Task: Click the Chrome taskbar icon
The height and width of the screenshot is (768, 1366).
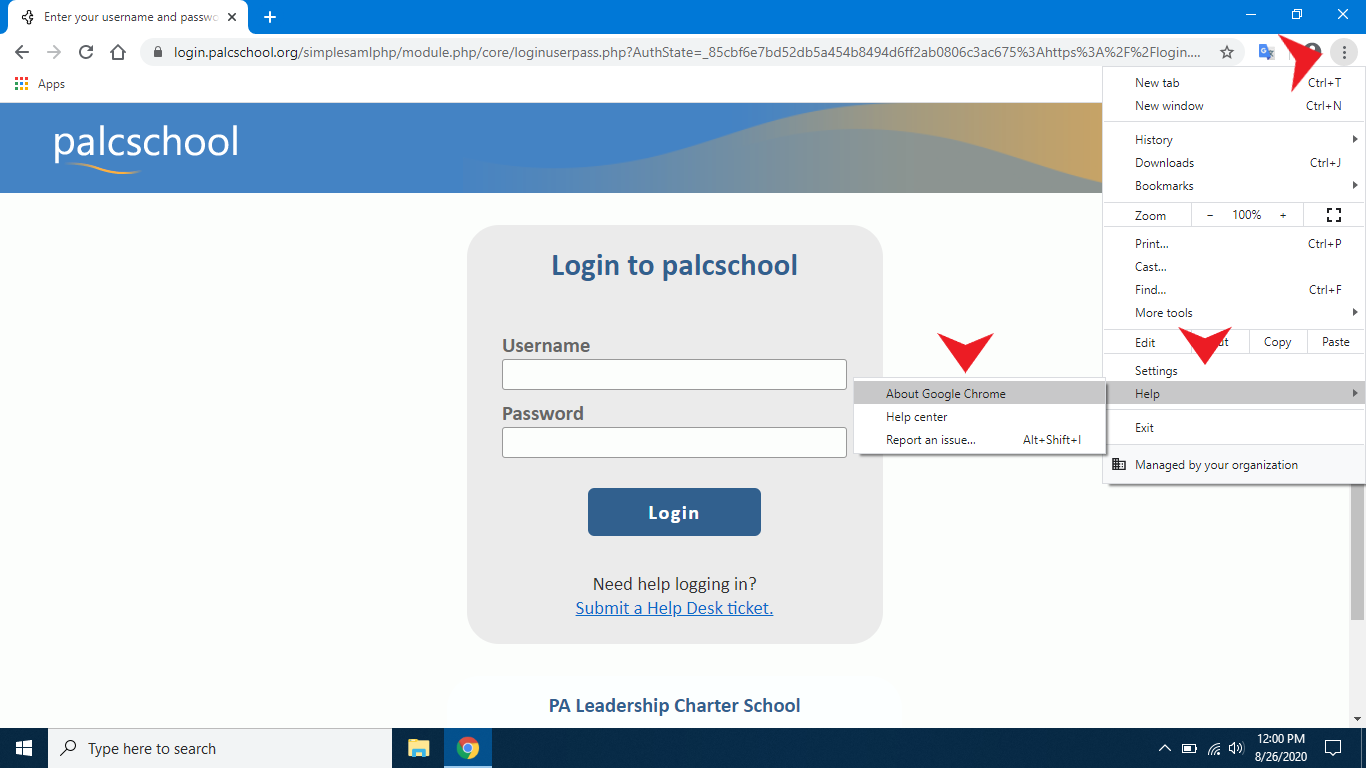Action: tap(467, 748)
